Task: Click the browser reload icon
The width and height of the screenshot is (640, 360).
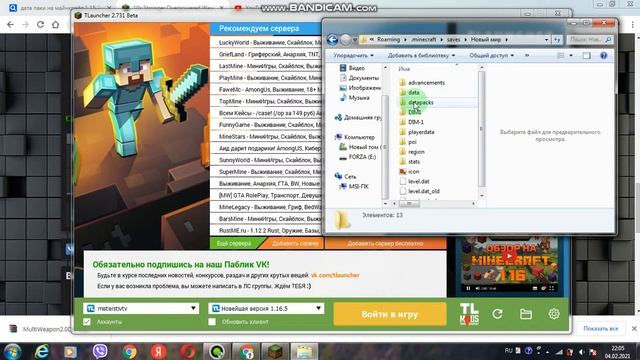Action: pyautogui.click(x=40, y=24)
